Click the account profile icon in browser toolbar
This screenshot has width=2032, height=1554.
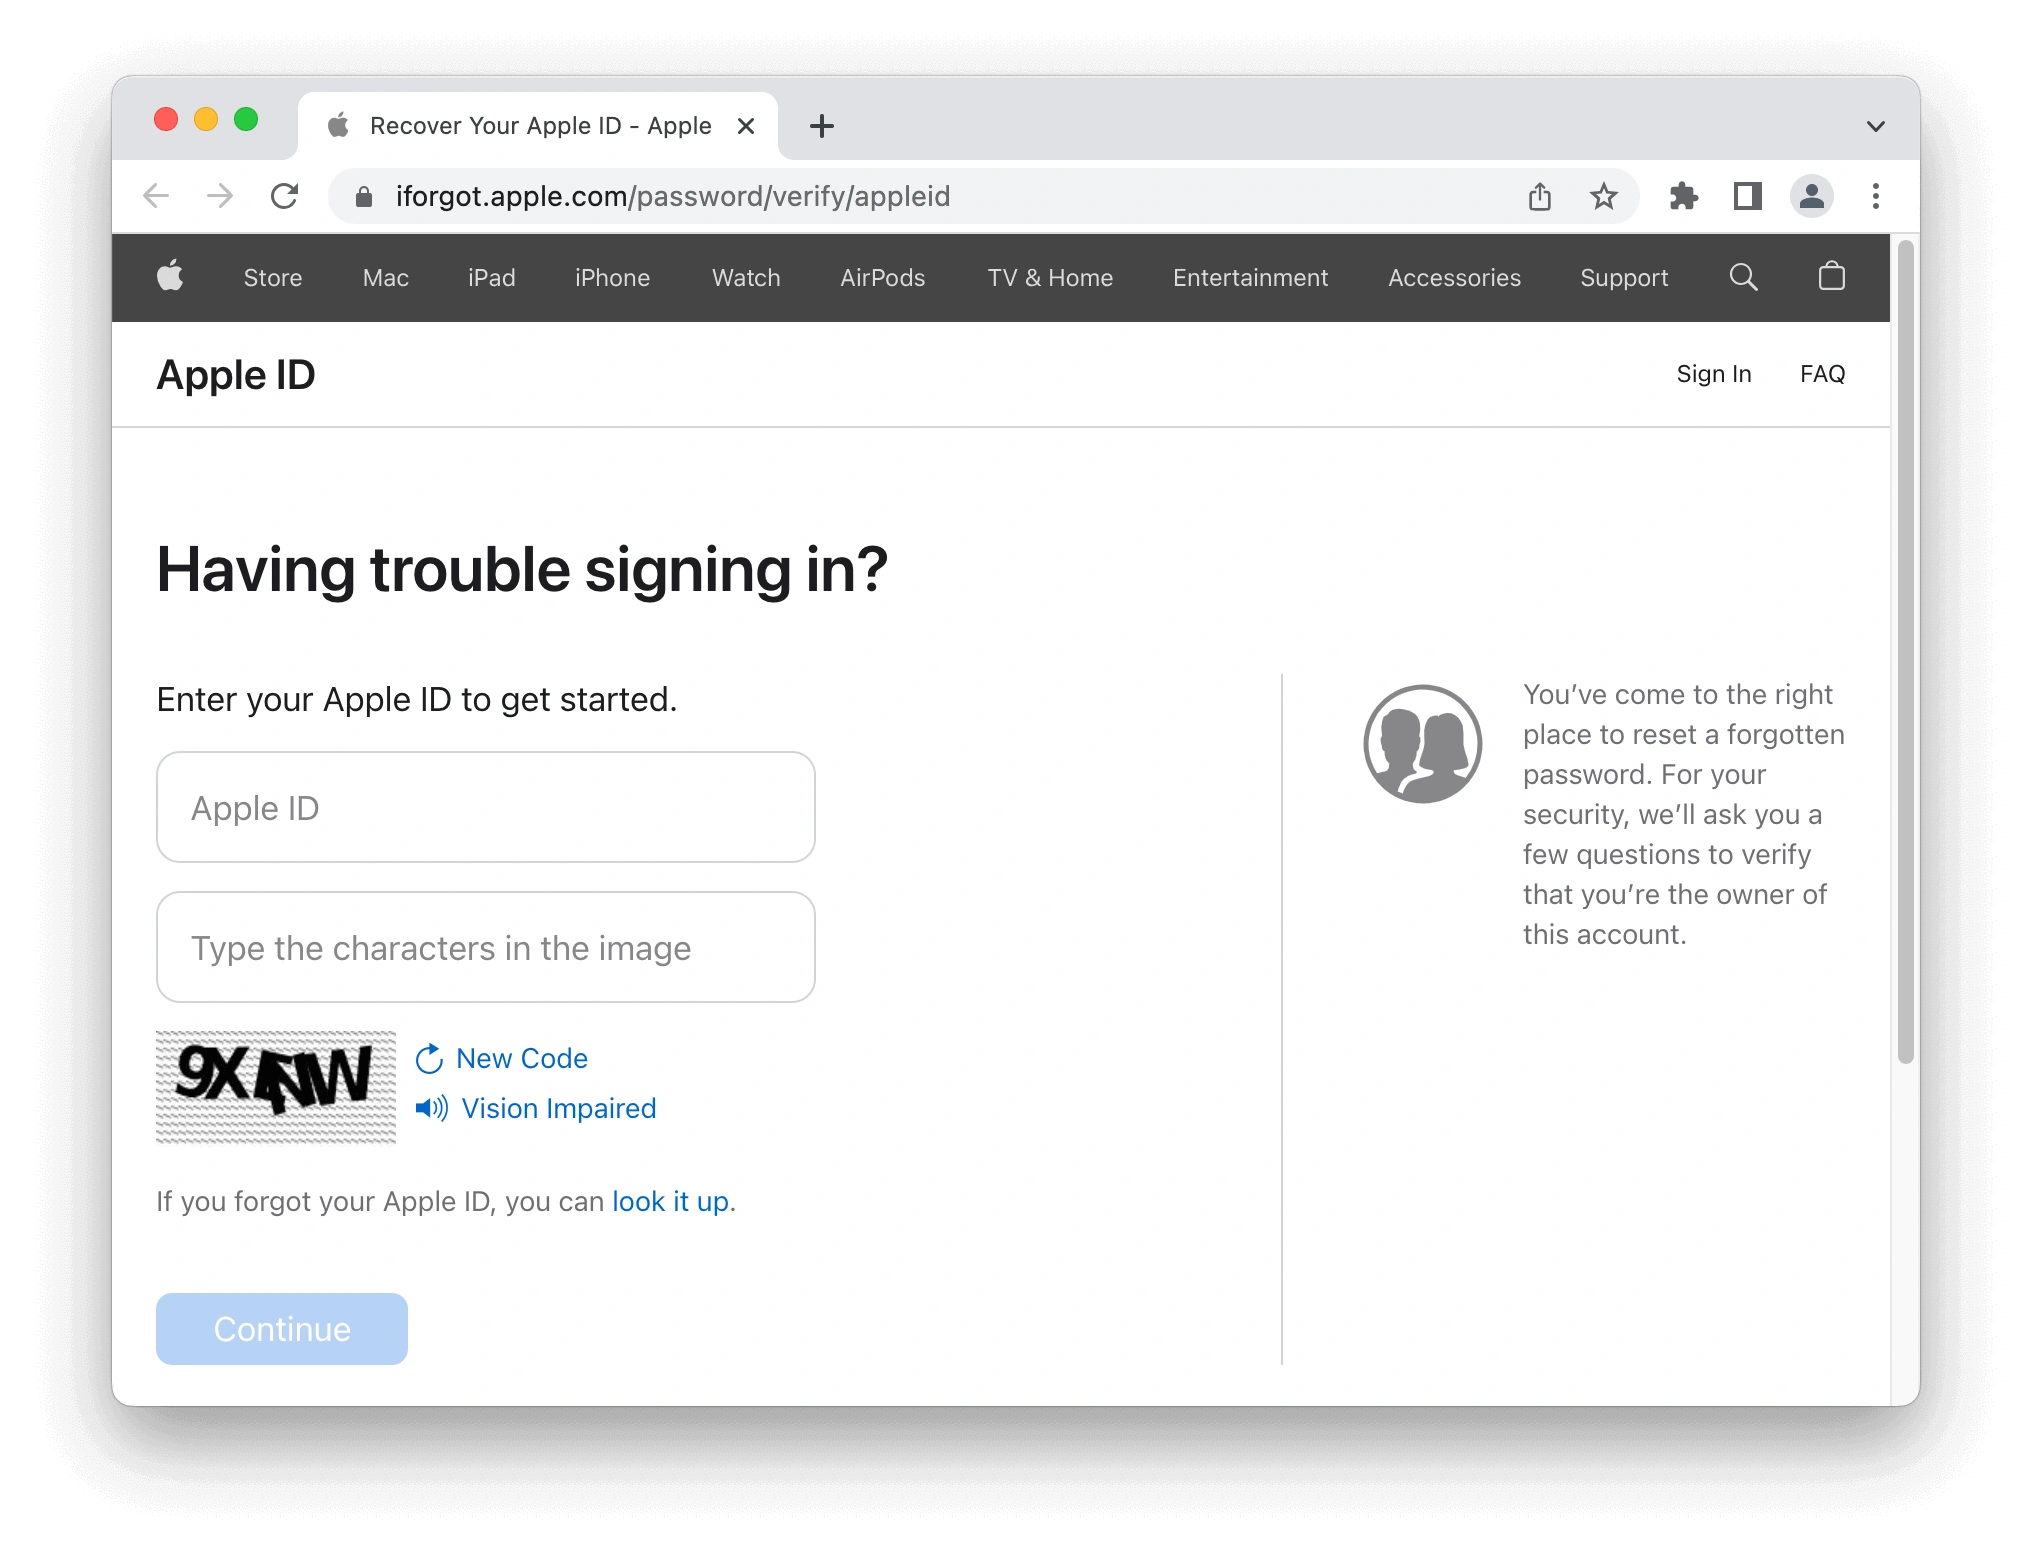pos(1812,196)
